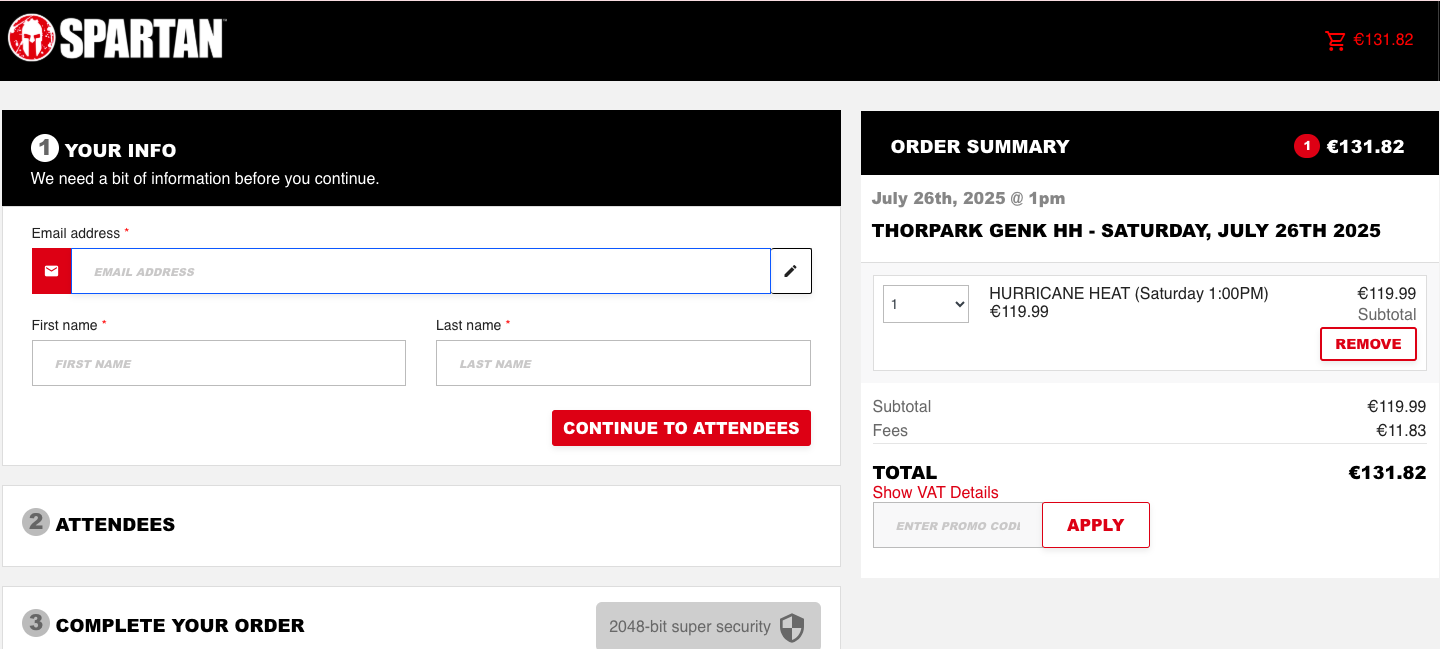
Task: Click the promo code field
Action: point(957,525)
